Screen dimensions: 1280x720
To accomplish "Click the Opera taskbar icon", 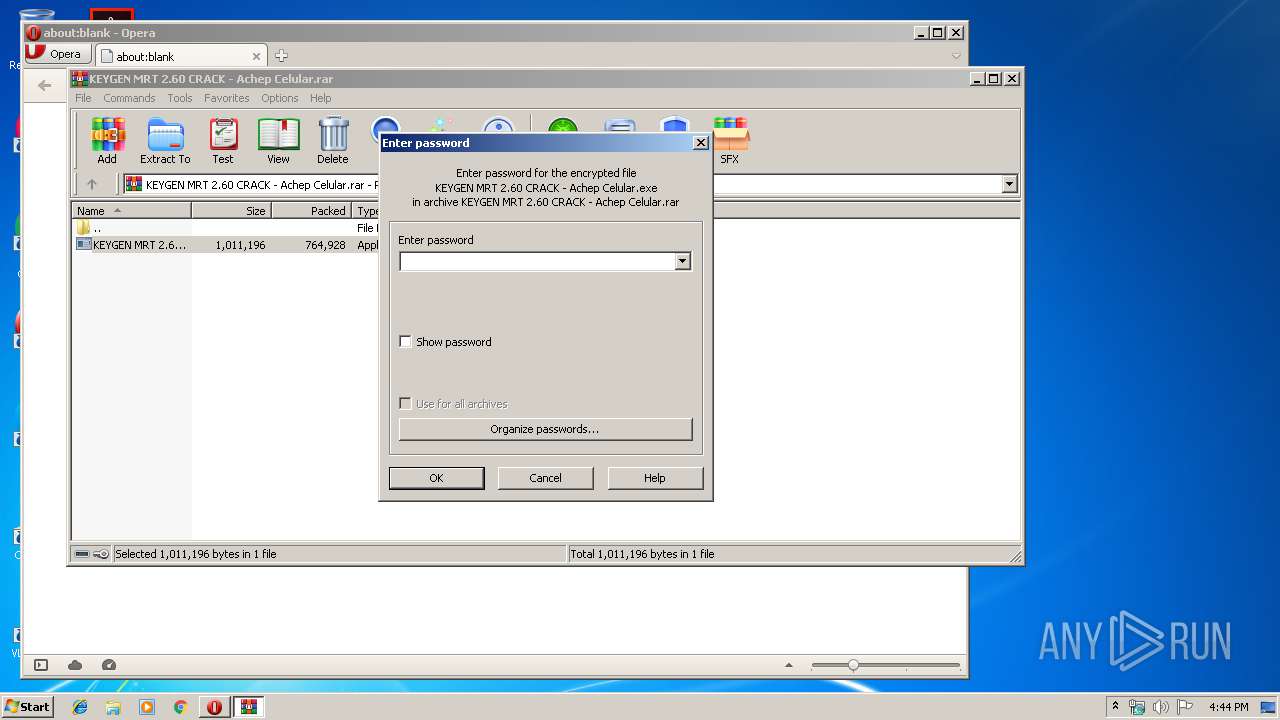I will (214, 707).
